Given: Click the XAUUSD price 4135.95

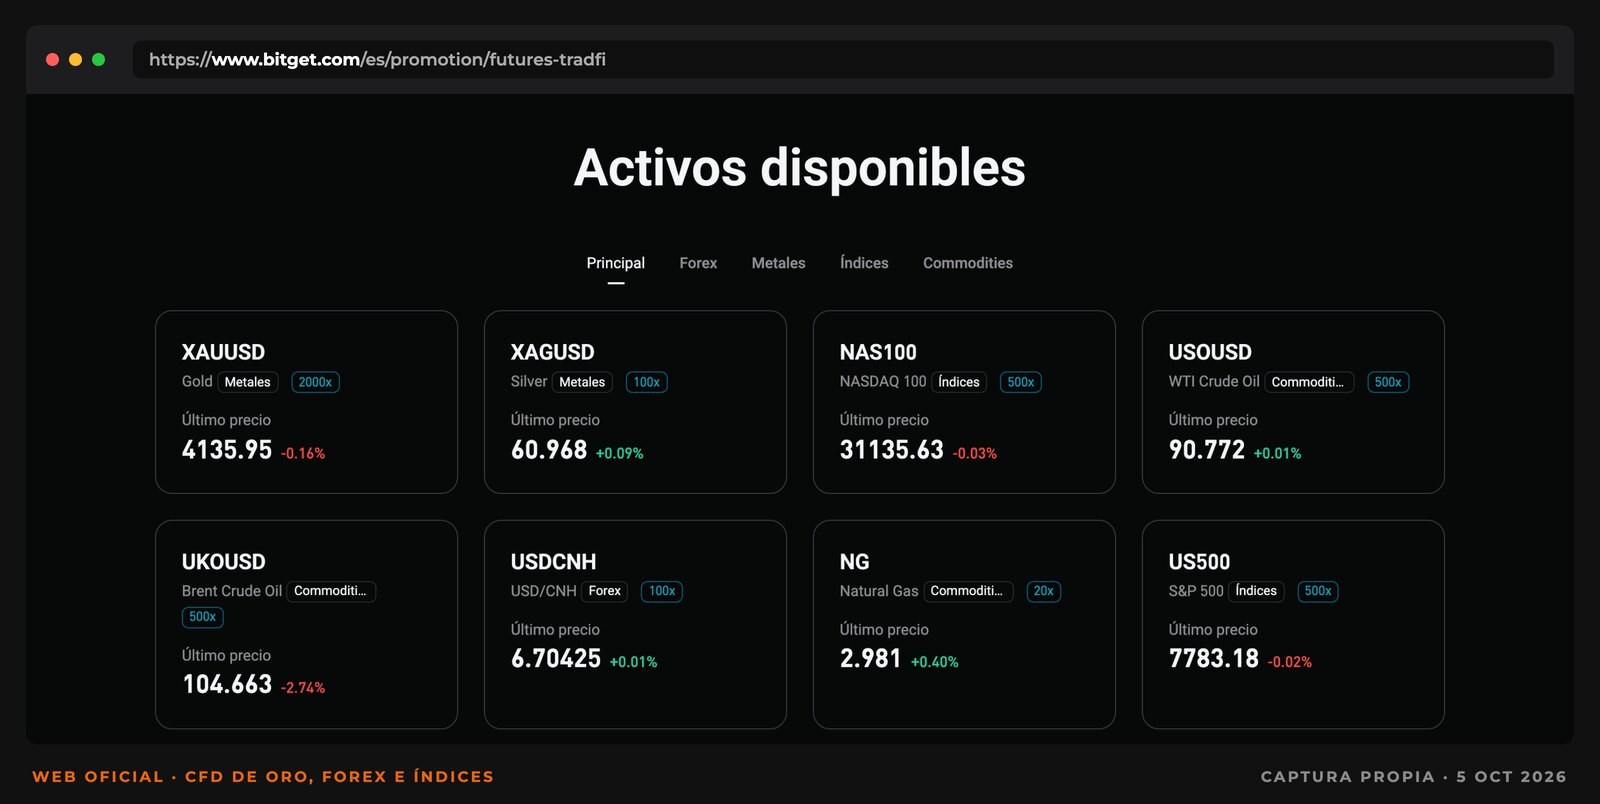Looking at the screenshot, I should click(x=227, y=450).
